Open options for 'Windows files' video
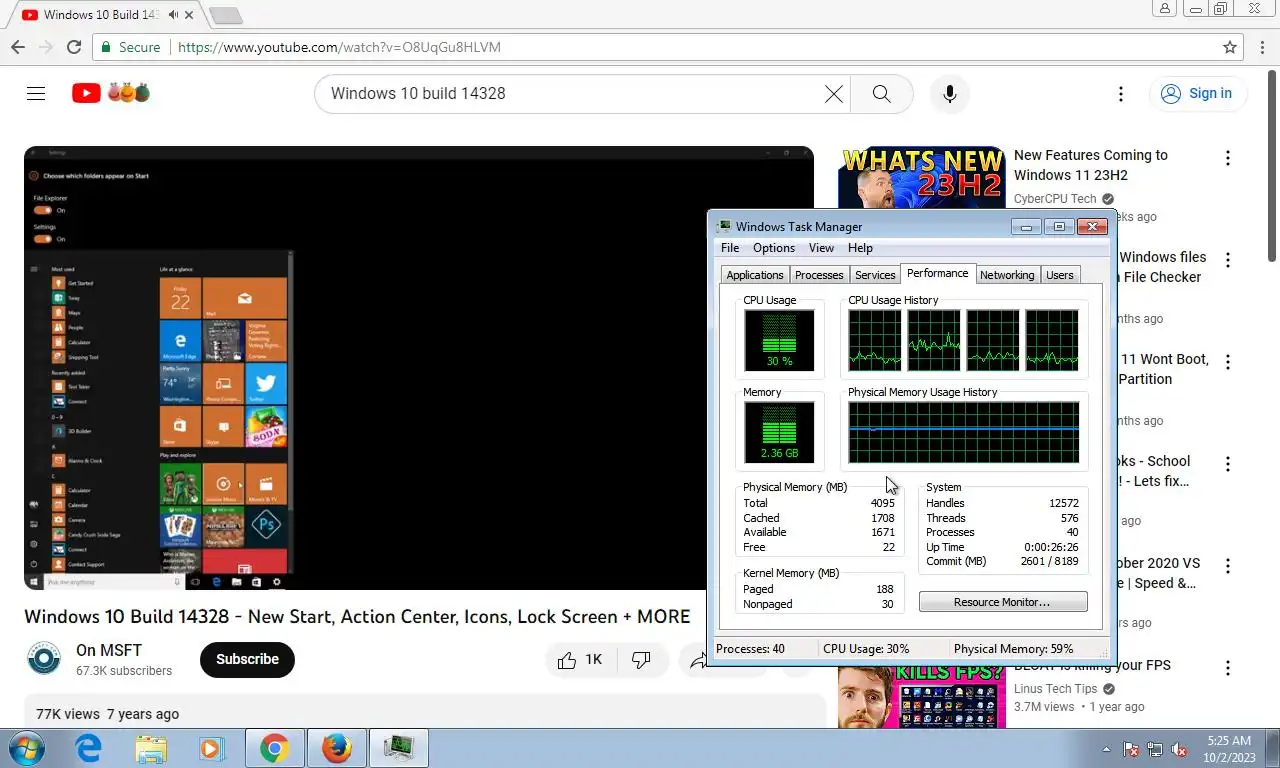This screenshot has width=1280, height=768. (x=1228, y=260)
